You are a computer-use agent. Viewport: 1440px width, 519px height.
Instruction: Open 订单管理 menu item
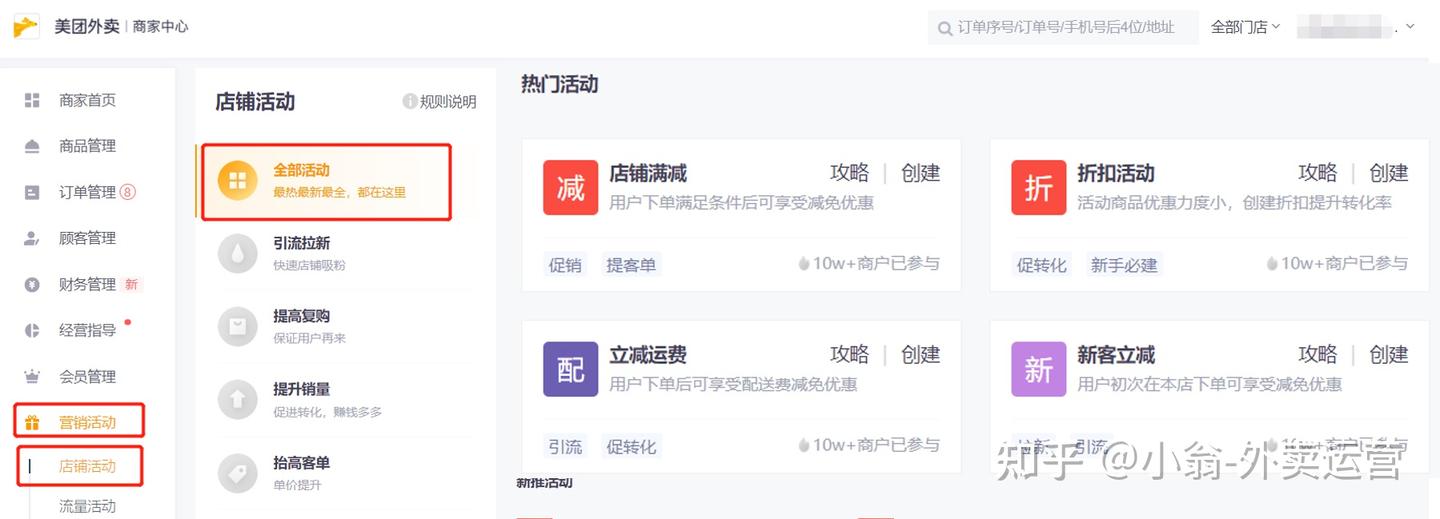point(88,192)
